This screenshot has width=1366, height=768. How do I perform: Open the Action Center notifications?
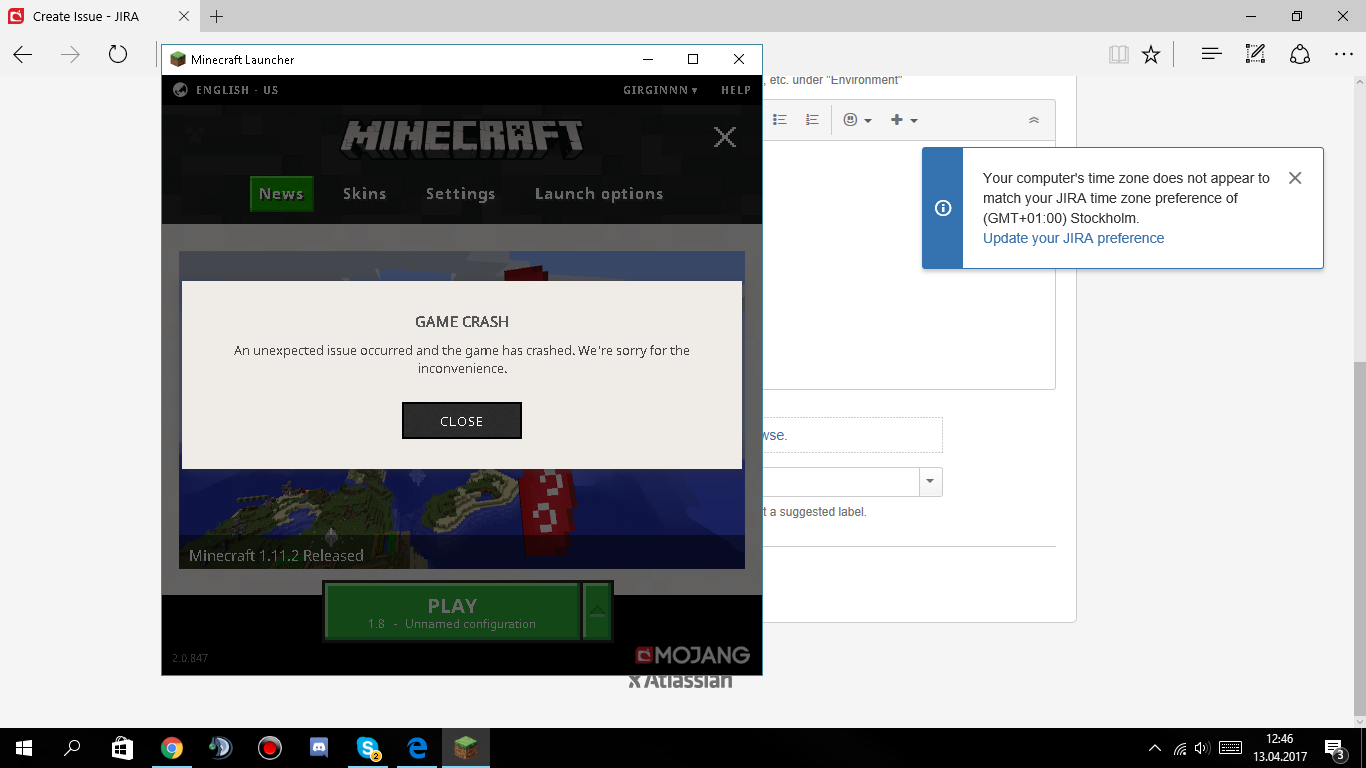pyautogui.click(x=1336, y=748)
